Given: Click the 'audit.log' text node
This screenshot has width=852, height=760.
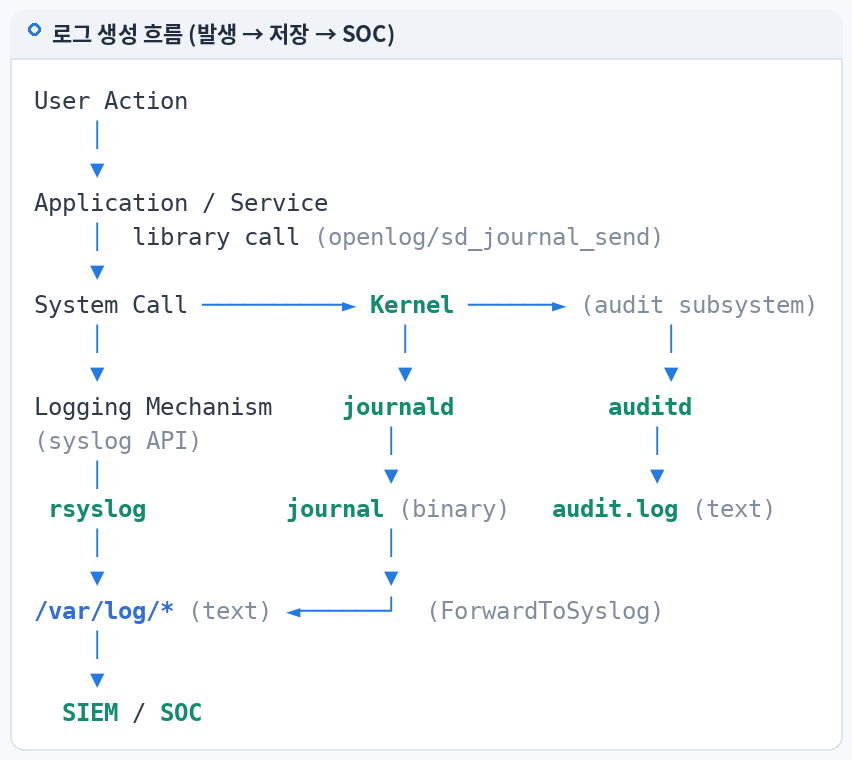Looking at the screenshot, I should click(x=615, y=510).
